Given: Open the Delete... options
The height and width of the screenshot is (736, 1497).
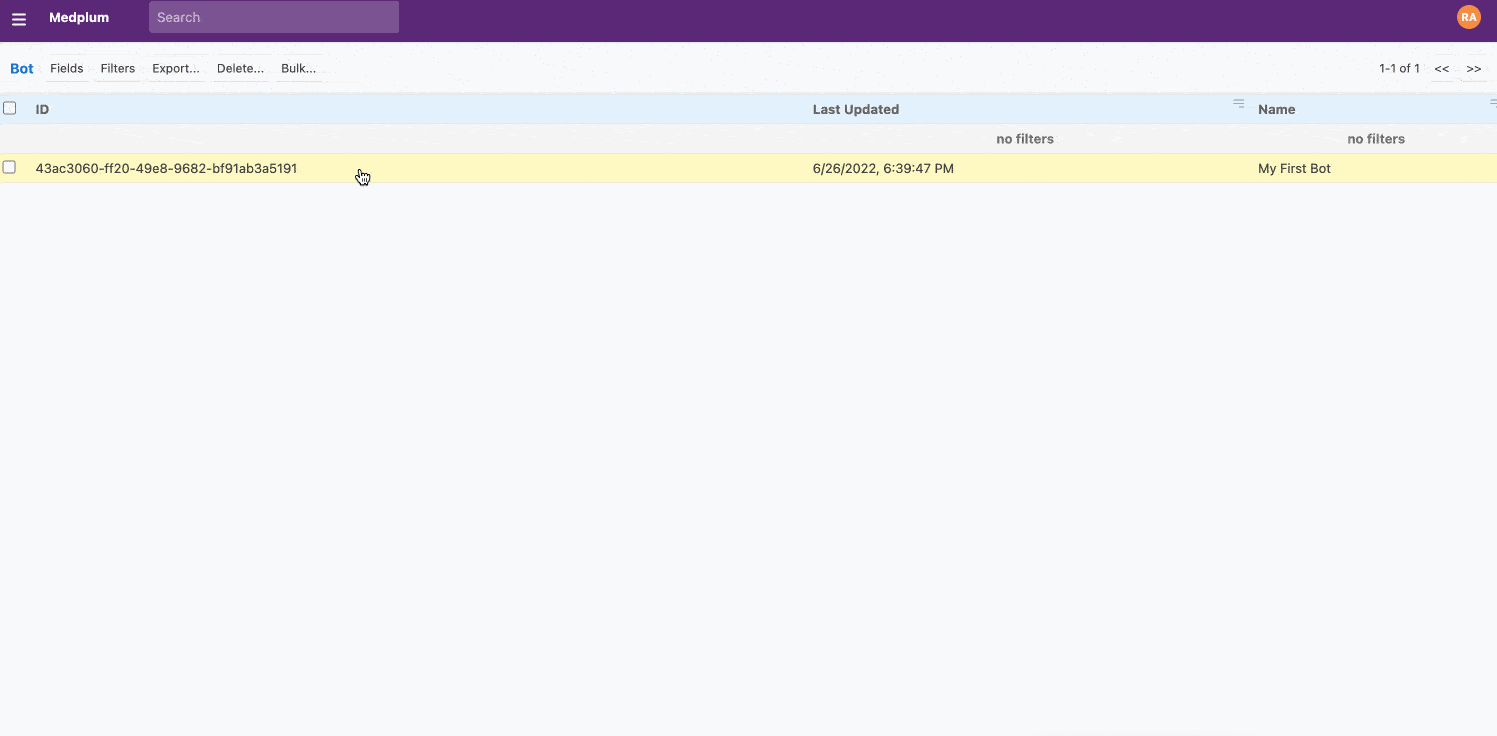Looking at the screenshot, I should [240, 68].
